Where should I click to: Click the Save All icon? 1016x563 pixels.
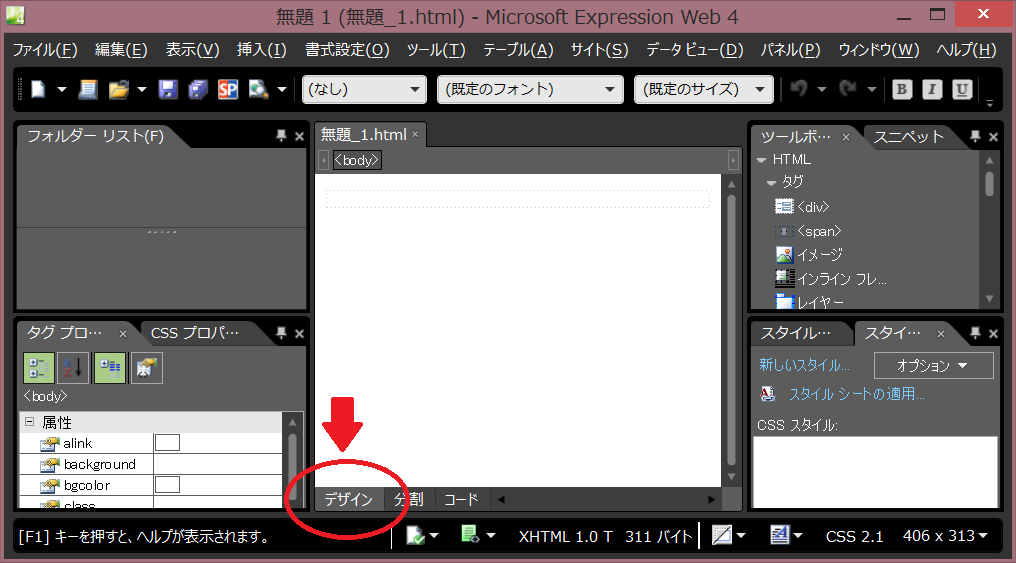[x=198, y=89]
